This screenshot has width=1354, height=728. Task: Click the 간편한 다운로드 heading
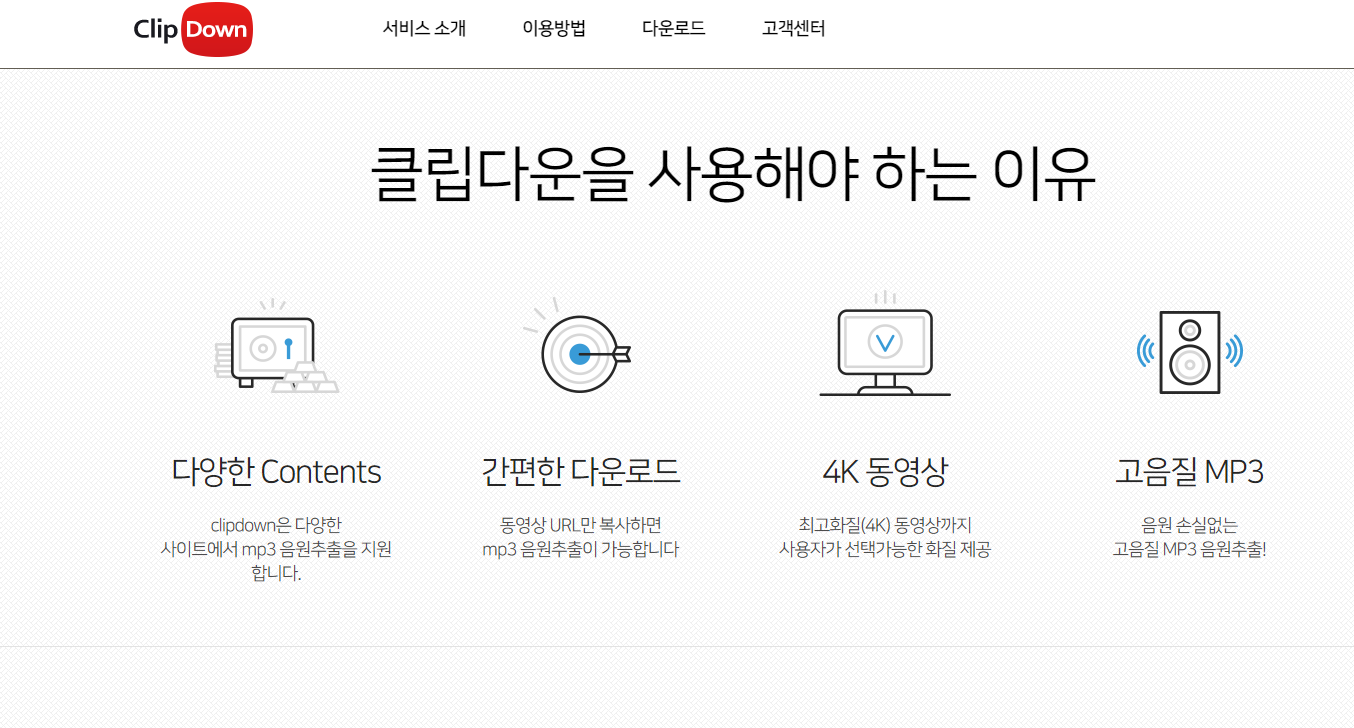pyautogui.click(x=581, y=472)
